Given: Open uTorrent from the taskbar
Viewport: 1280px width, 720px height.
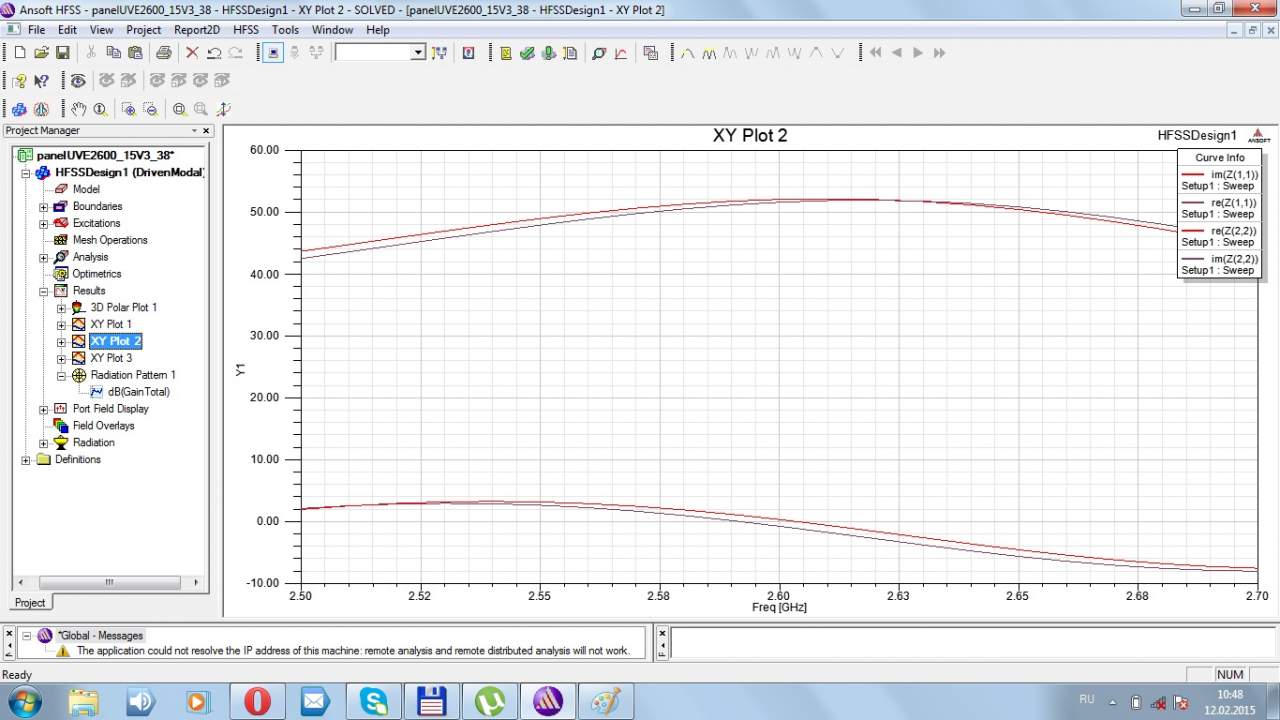Looking at the screenshot, I should 490,701.
